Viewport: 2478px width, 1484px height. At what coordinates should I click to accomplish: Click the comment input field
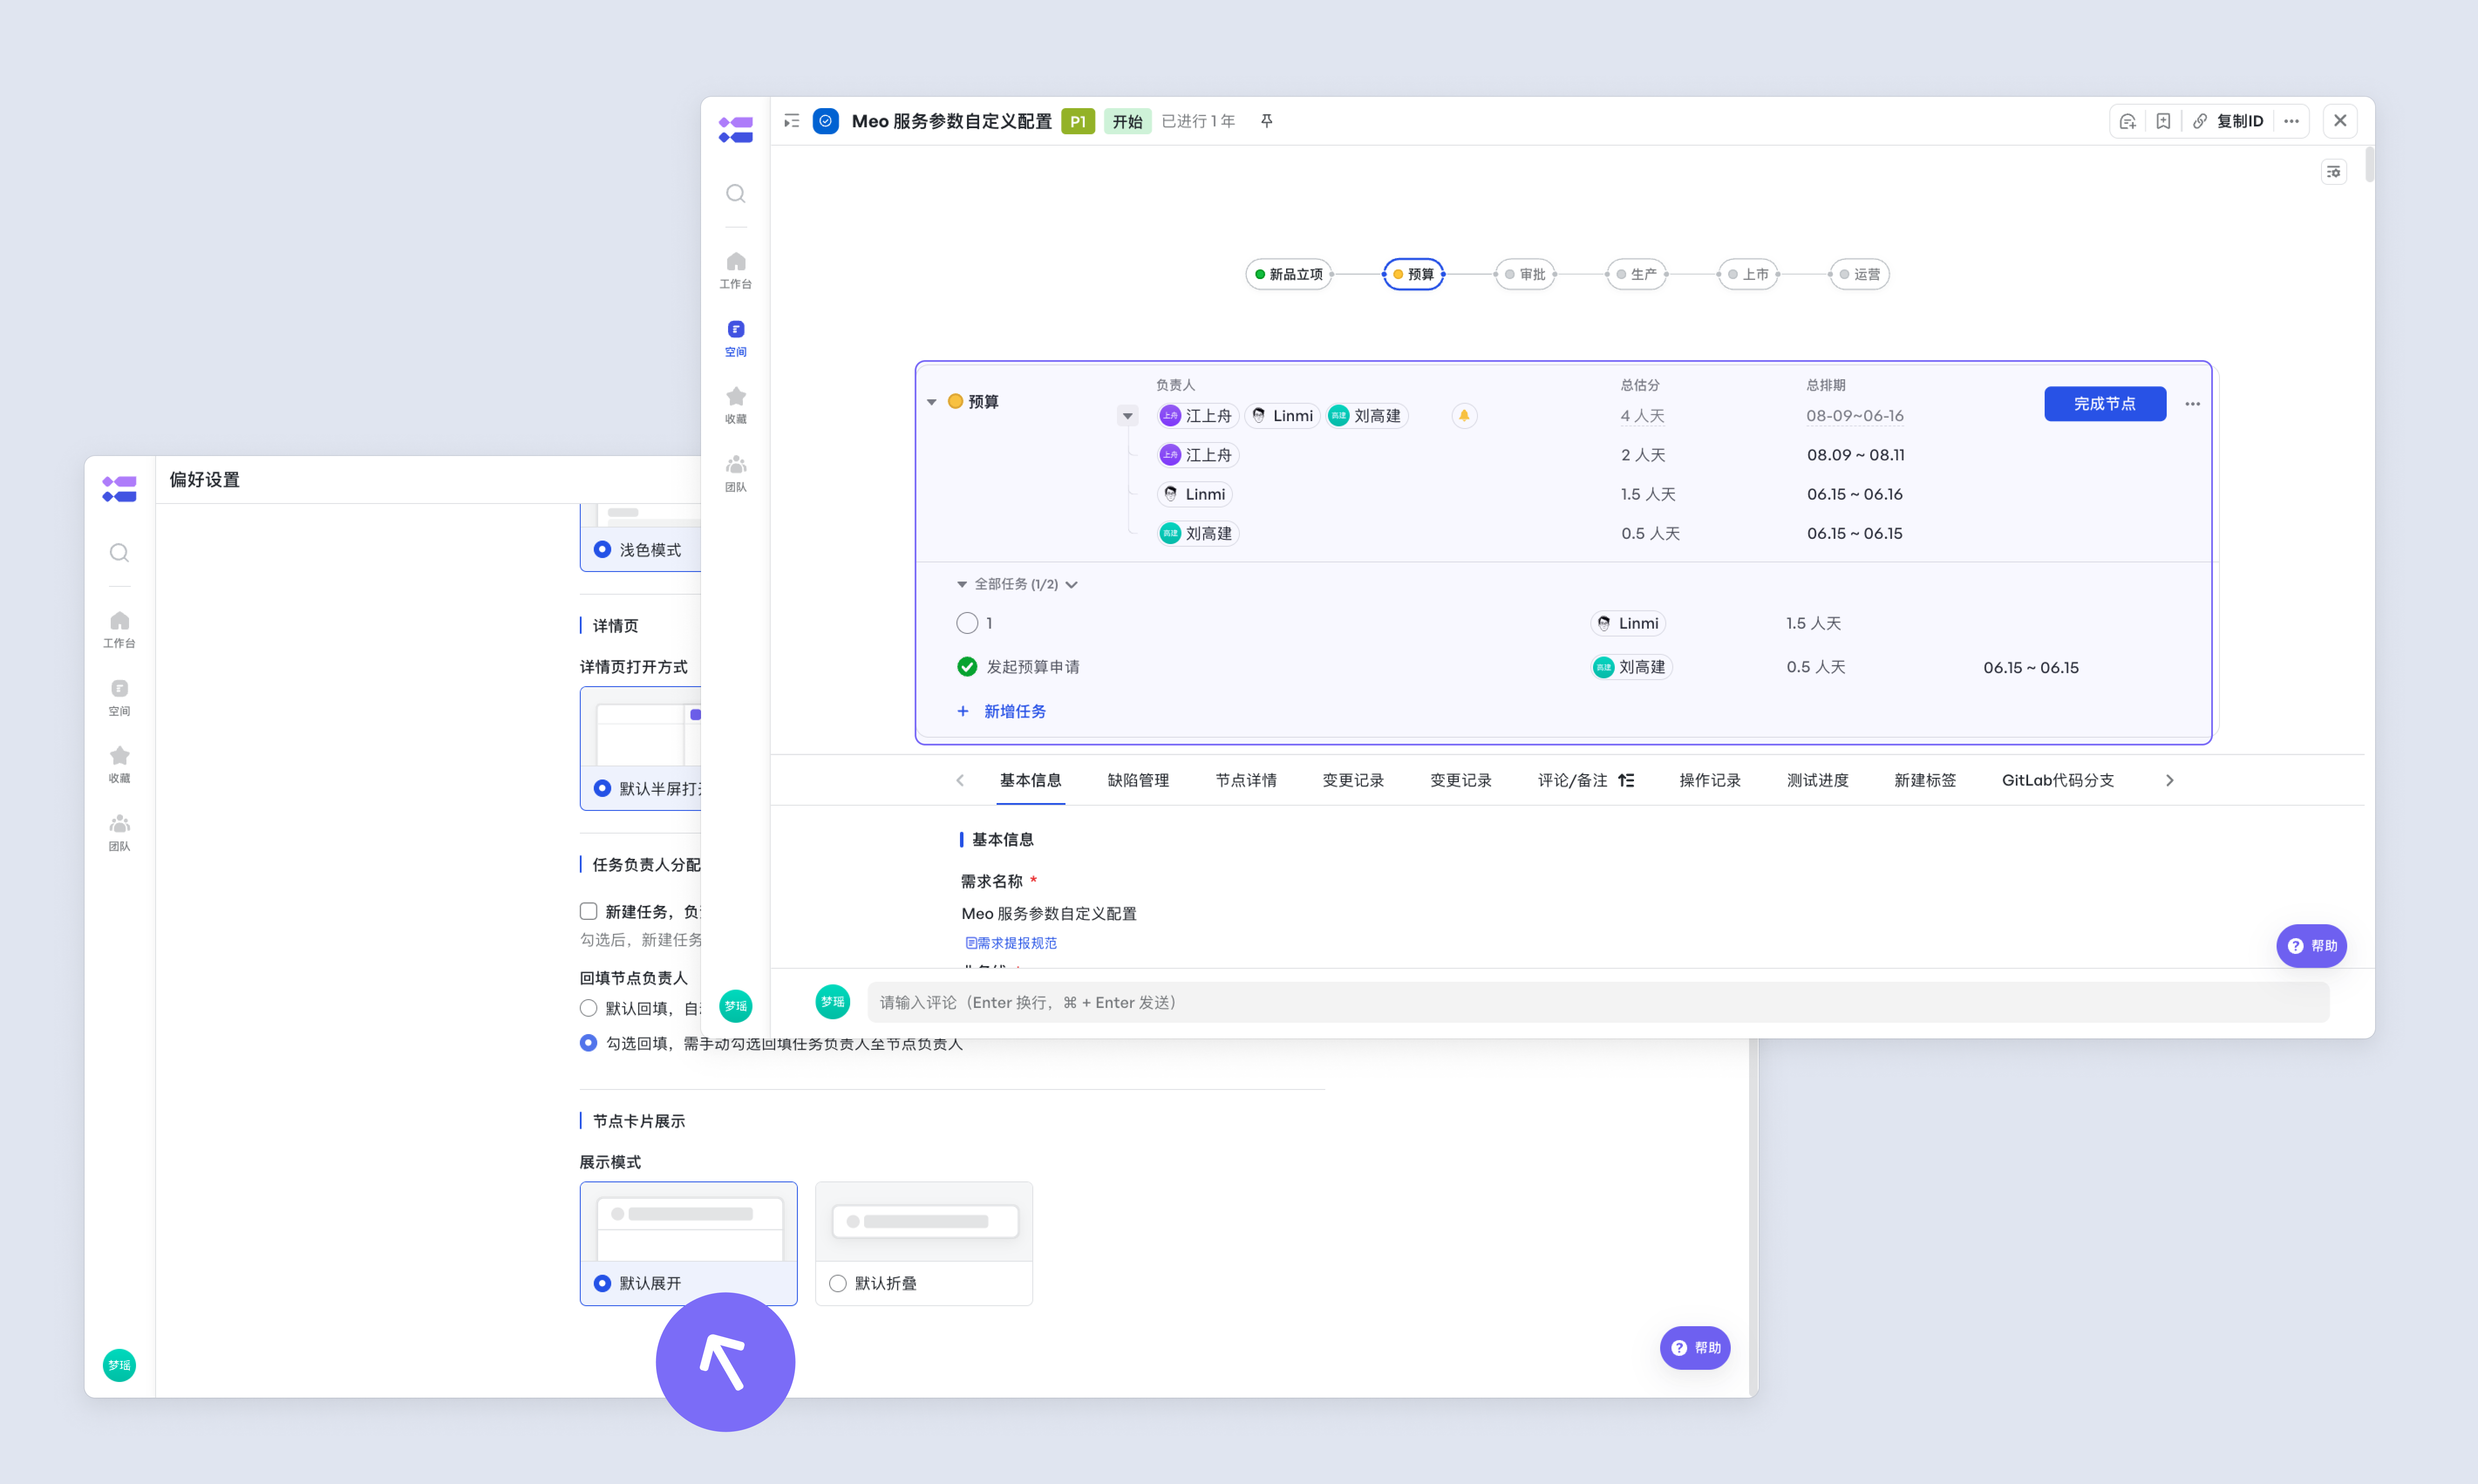(x=1597, y=1002)
